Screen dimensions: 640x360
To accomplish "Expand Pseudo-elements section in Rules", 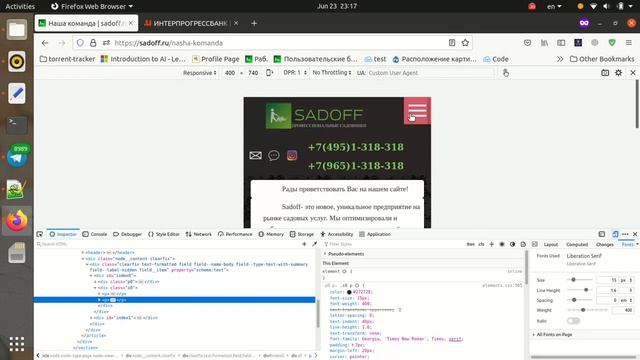I will (x=325, y=254).
